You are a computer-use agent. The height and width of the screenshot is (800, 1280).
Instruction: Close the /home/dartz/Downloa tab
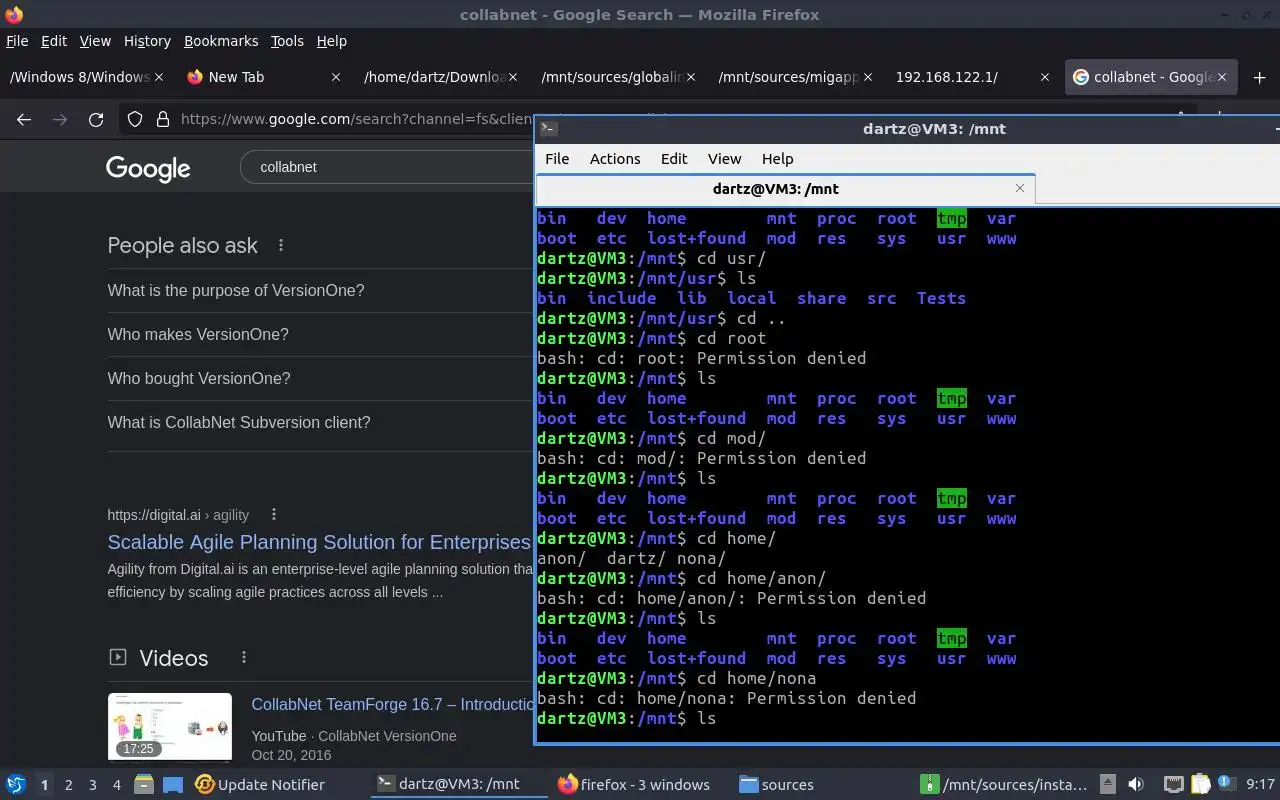click(x=513, y=77)
